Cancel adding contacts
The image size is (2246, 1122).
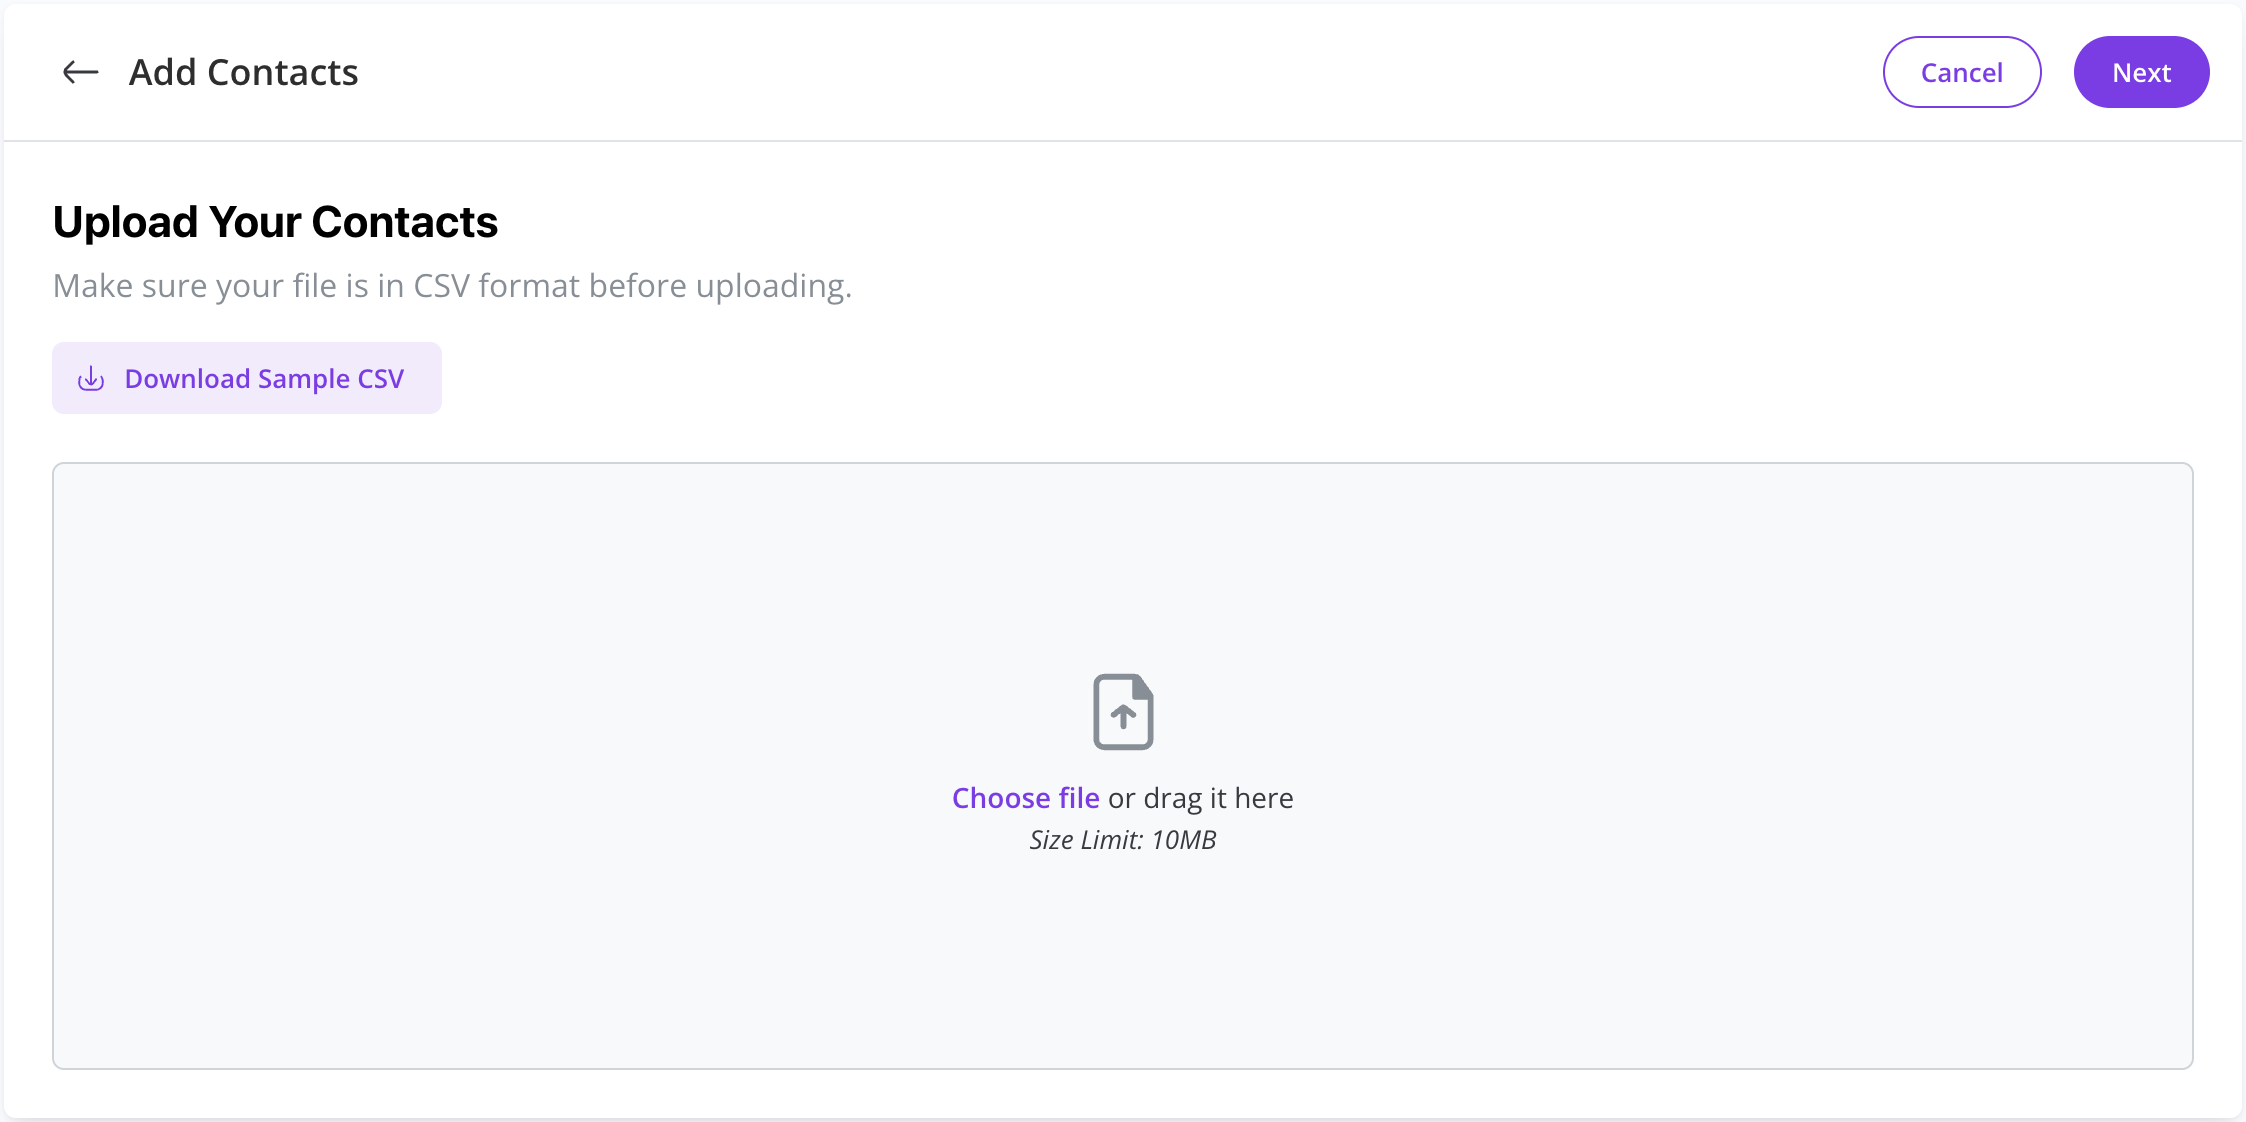(x=1962, y=72)
